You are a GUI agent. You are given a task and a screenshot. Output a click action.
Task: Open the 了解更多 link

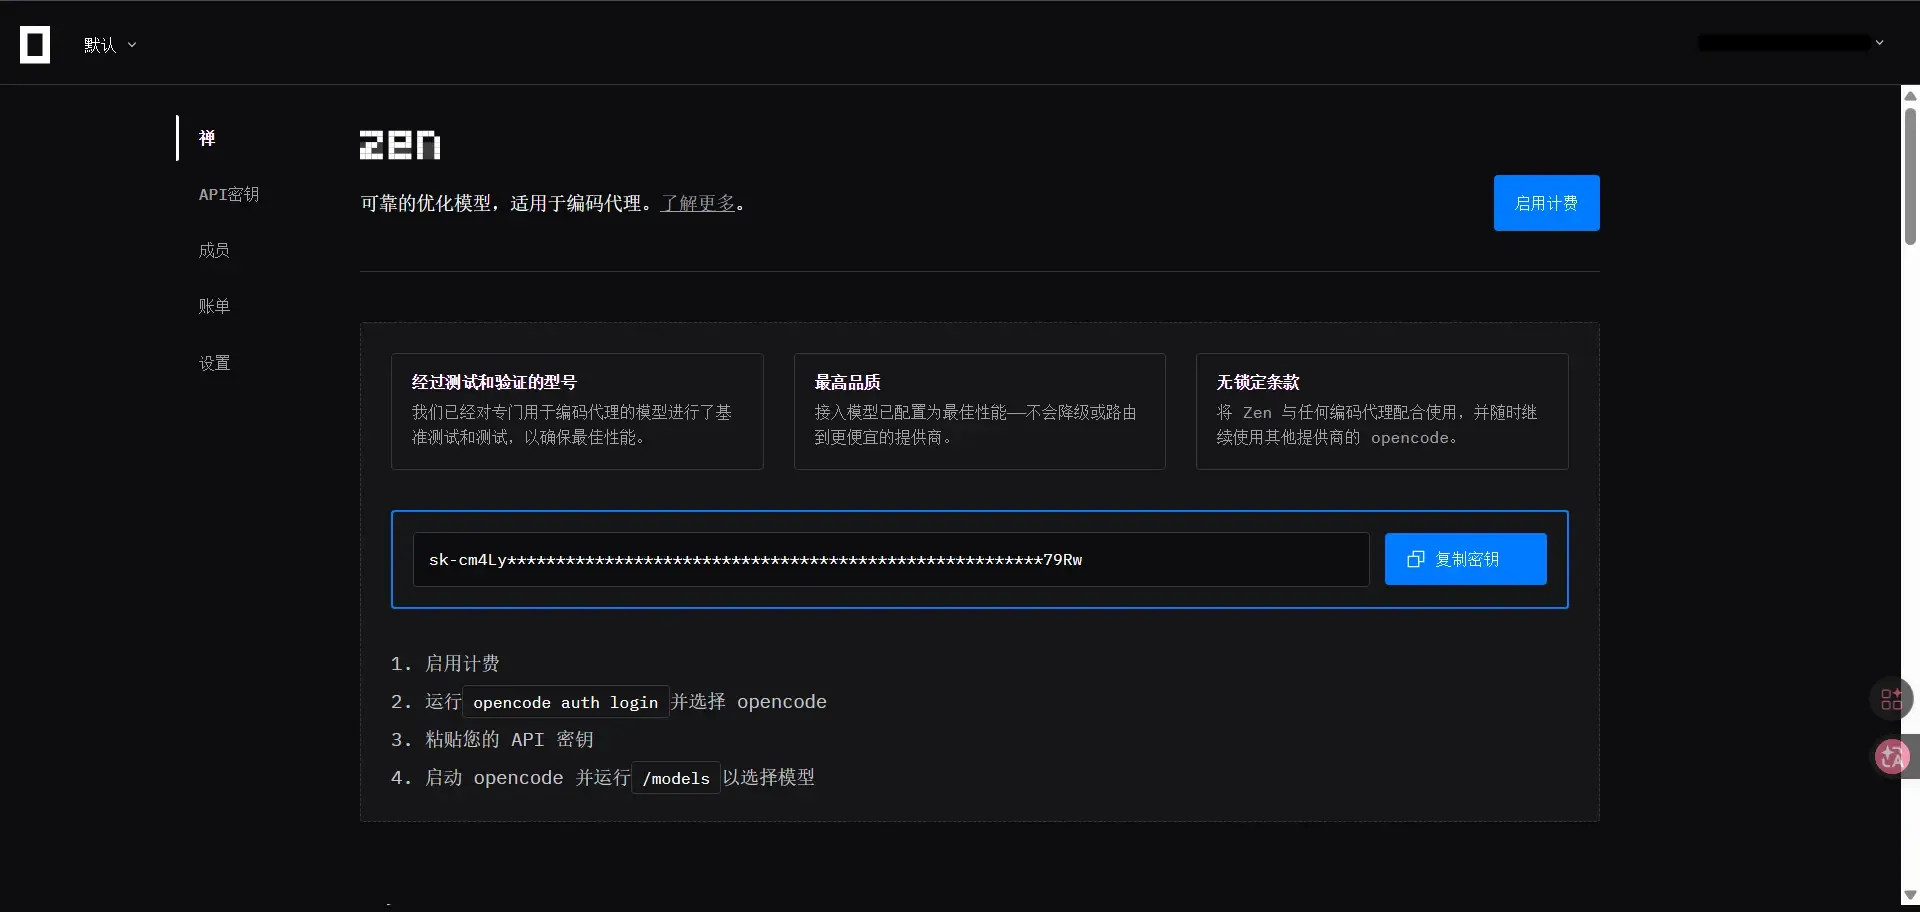pos(698,203)
